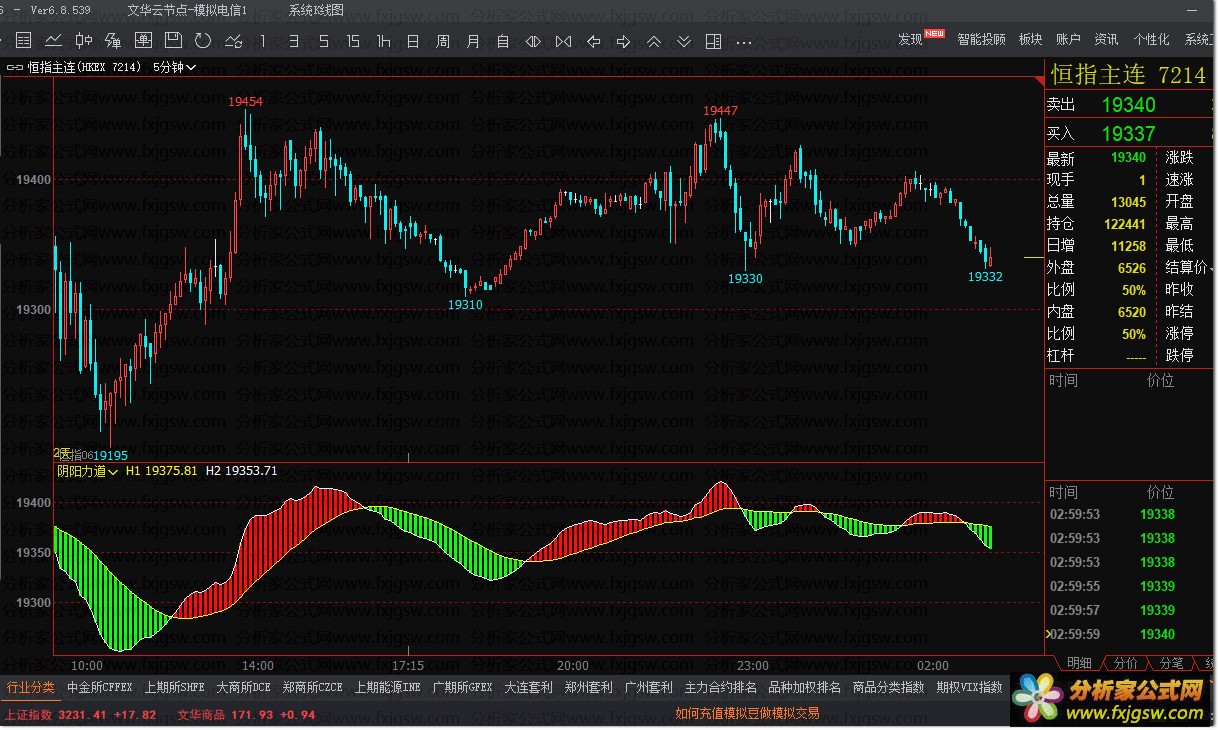Click the 上证指数 3231.41 status entry
Image resolution: width=1220 pixels, height=730 pixels.
[x=80, y=715]
